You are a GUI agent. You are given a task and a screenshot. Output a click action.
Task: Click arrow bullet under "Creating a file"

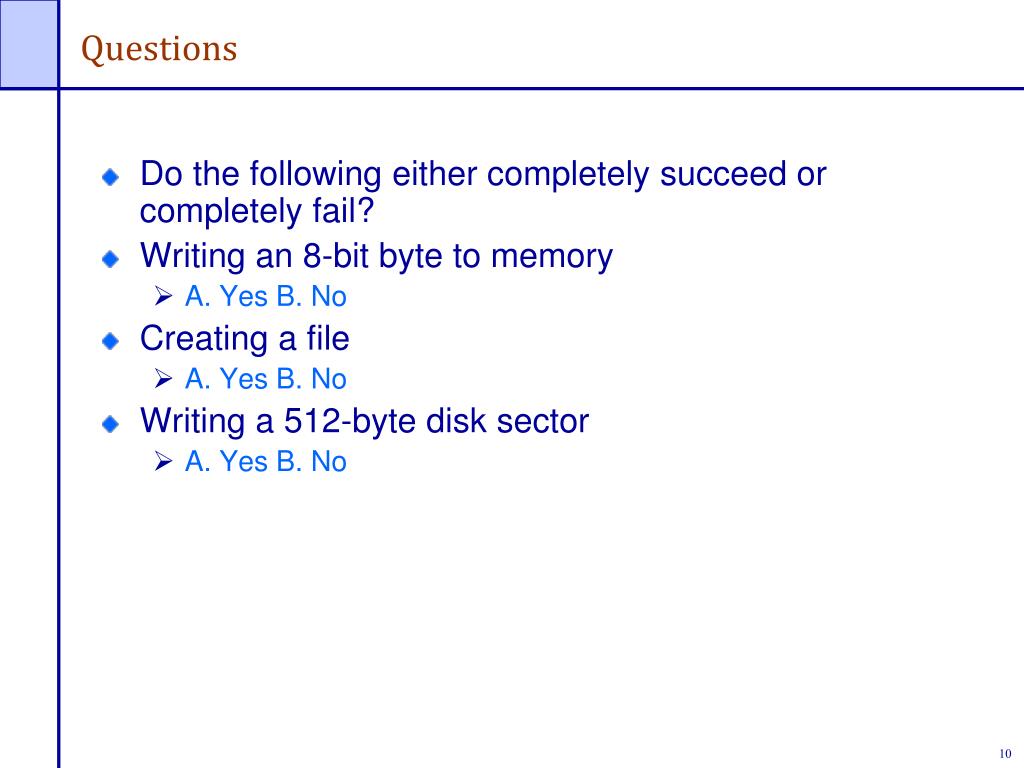(x=163, y=379)
